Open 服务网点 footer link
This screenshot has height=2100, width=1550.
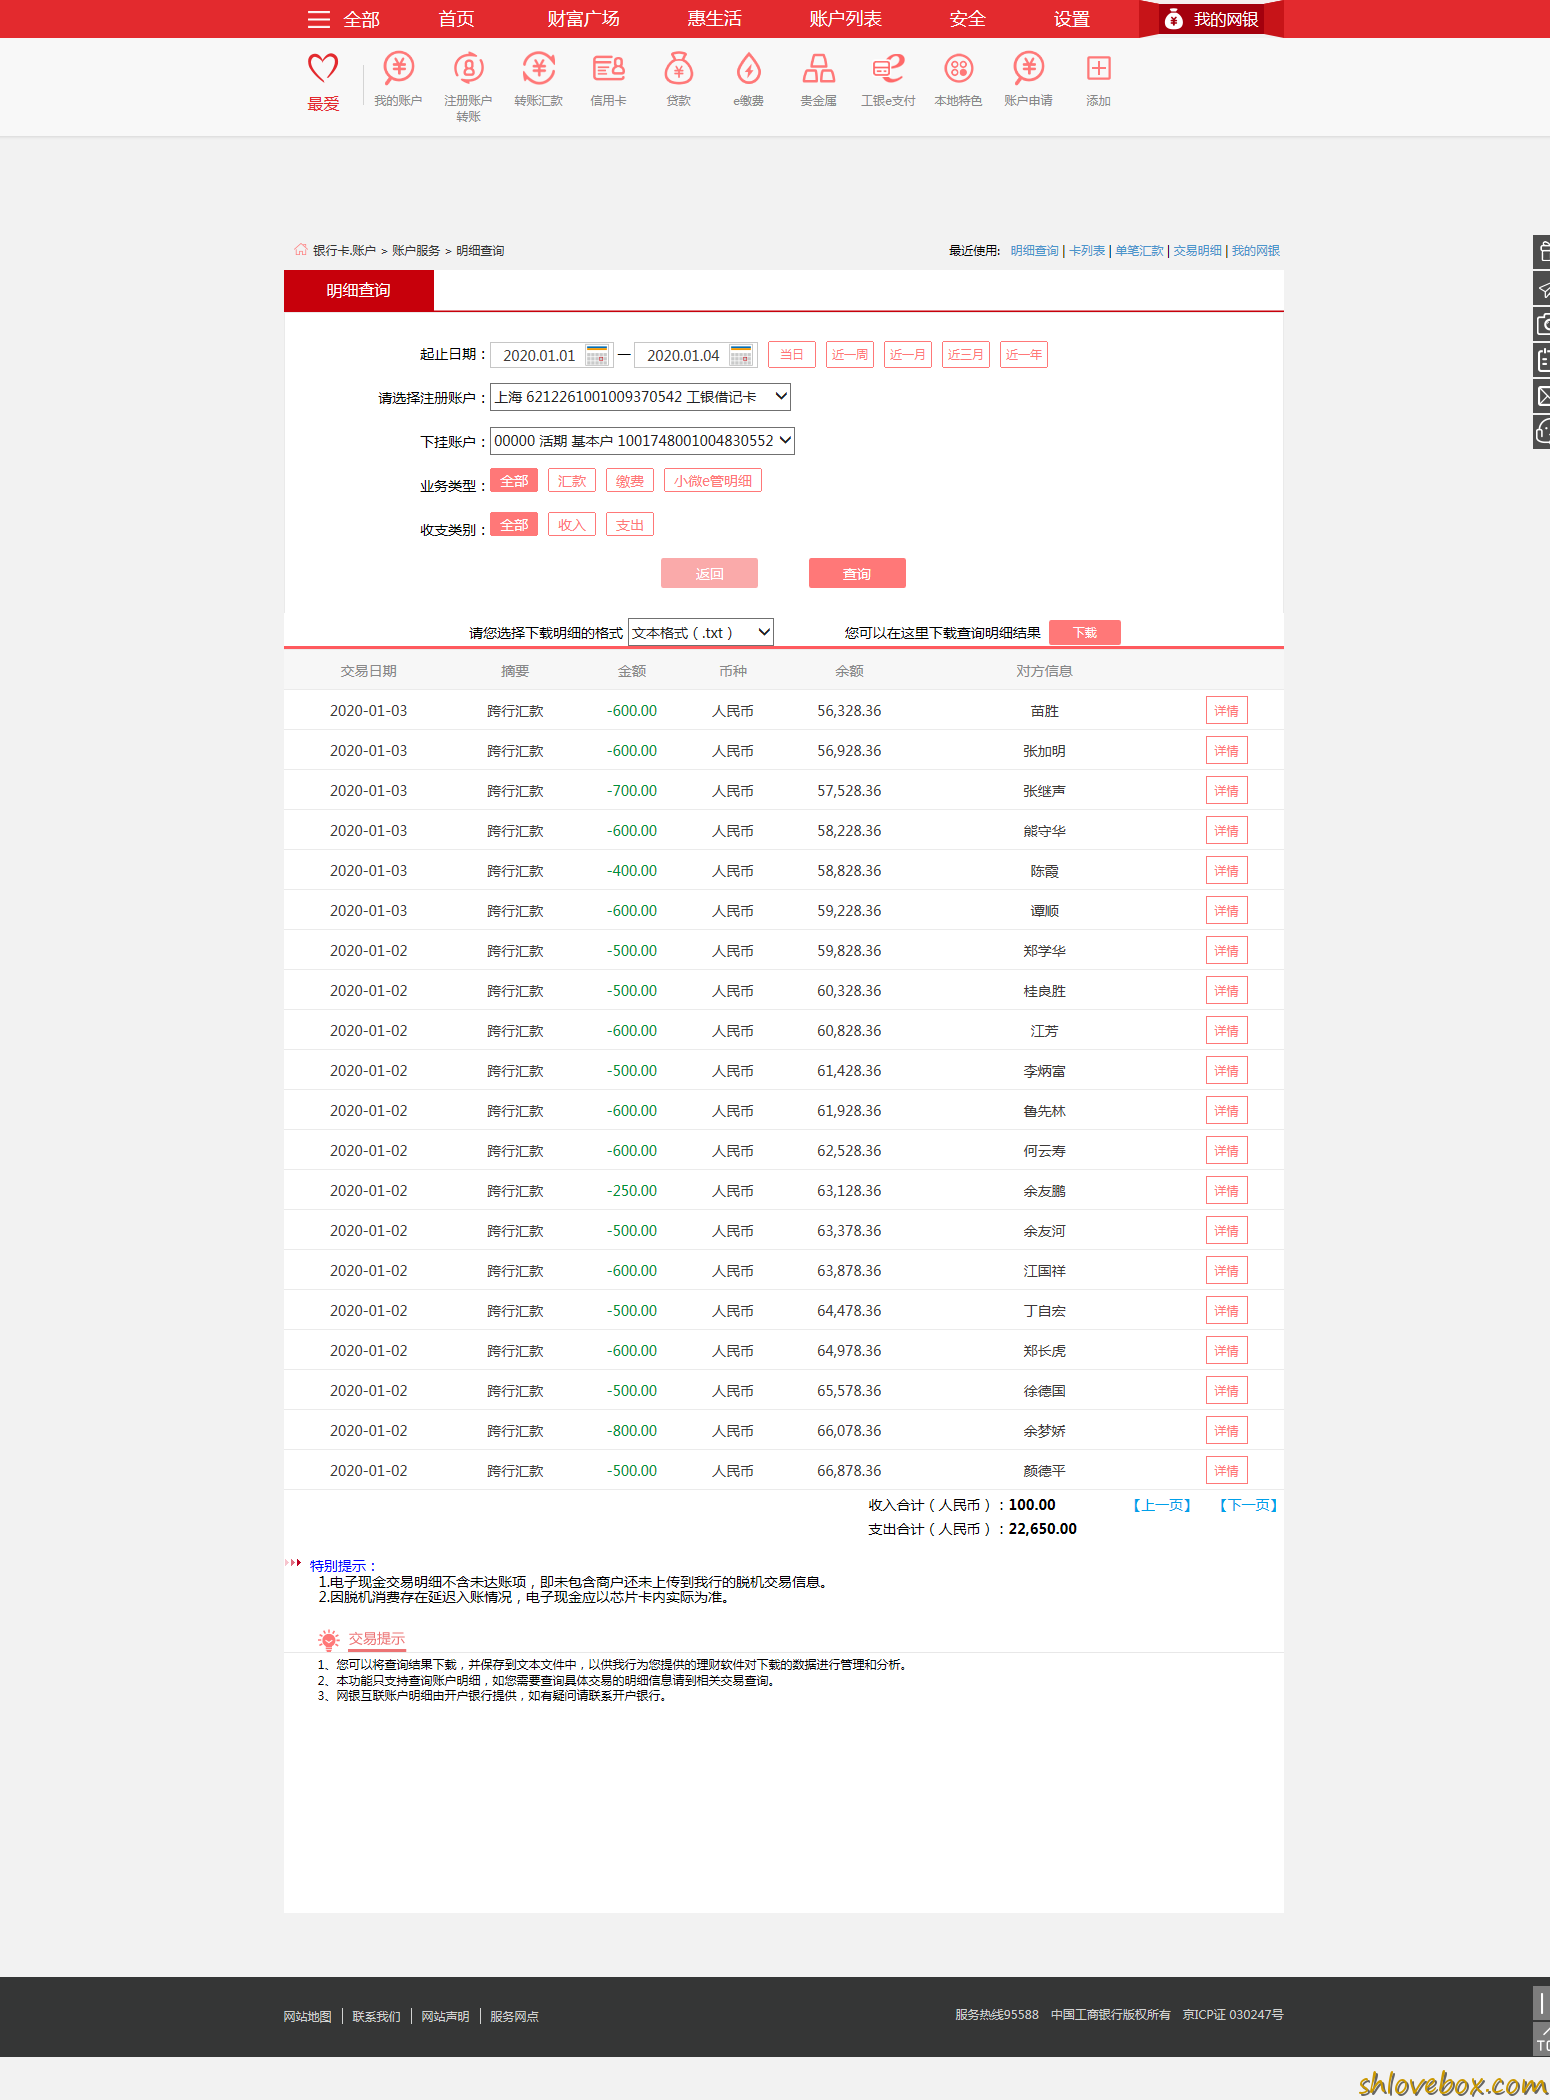514,2016
